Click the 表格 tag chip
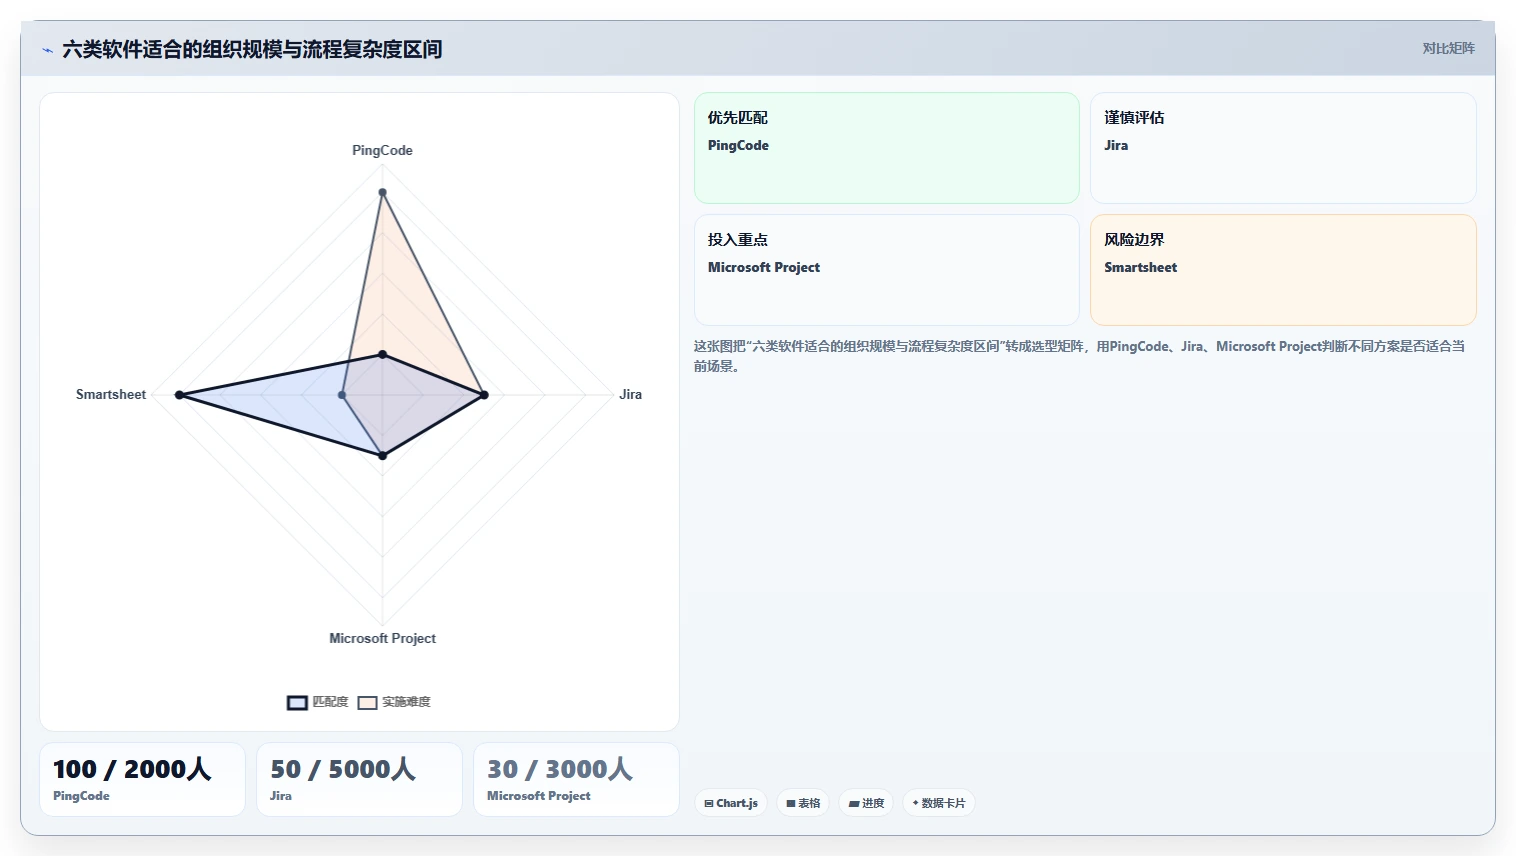1516x856 pixels. 803,803
